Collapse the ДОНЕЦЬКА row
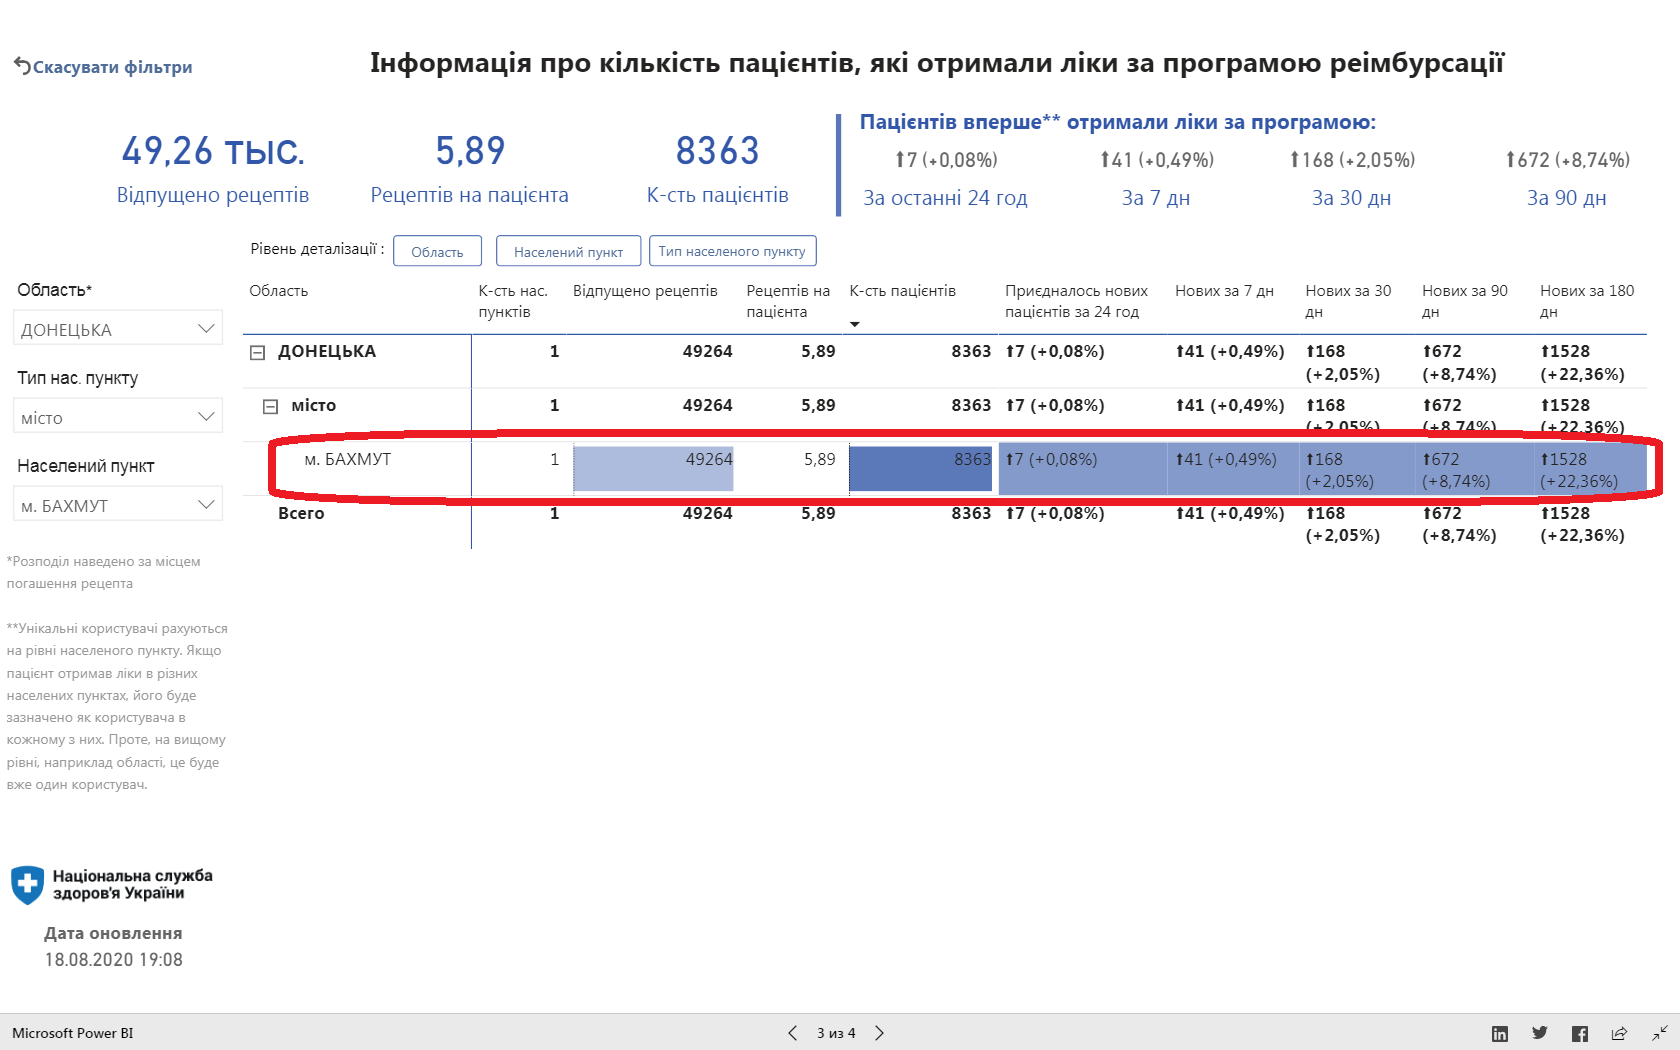This screenshot has height=1050, width=1680. point(257,352)
